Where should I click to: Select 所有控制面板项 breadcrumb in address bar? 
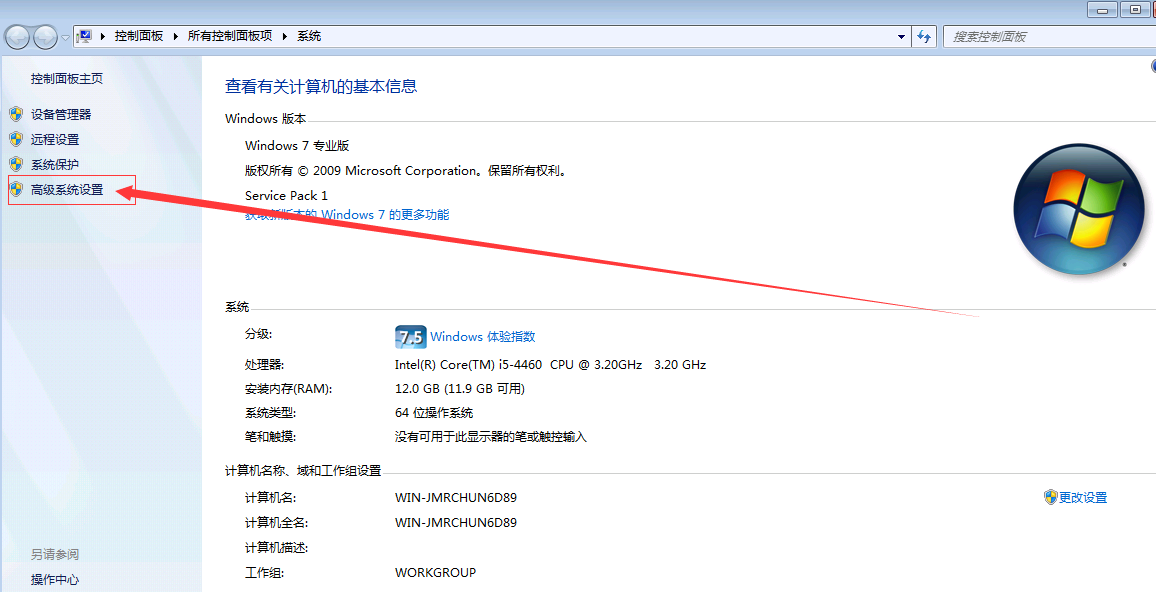[230, 36]
